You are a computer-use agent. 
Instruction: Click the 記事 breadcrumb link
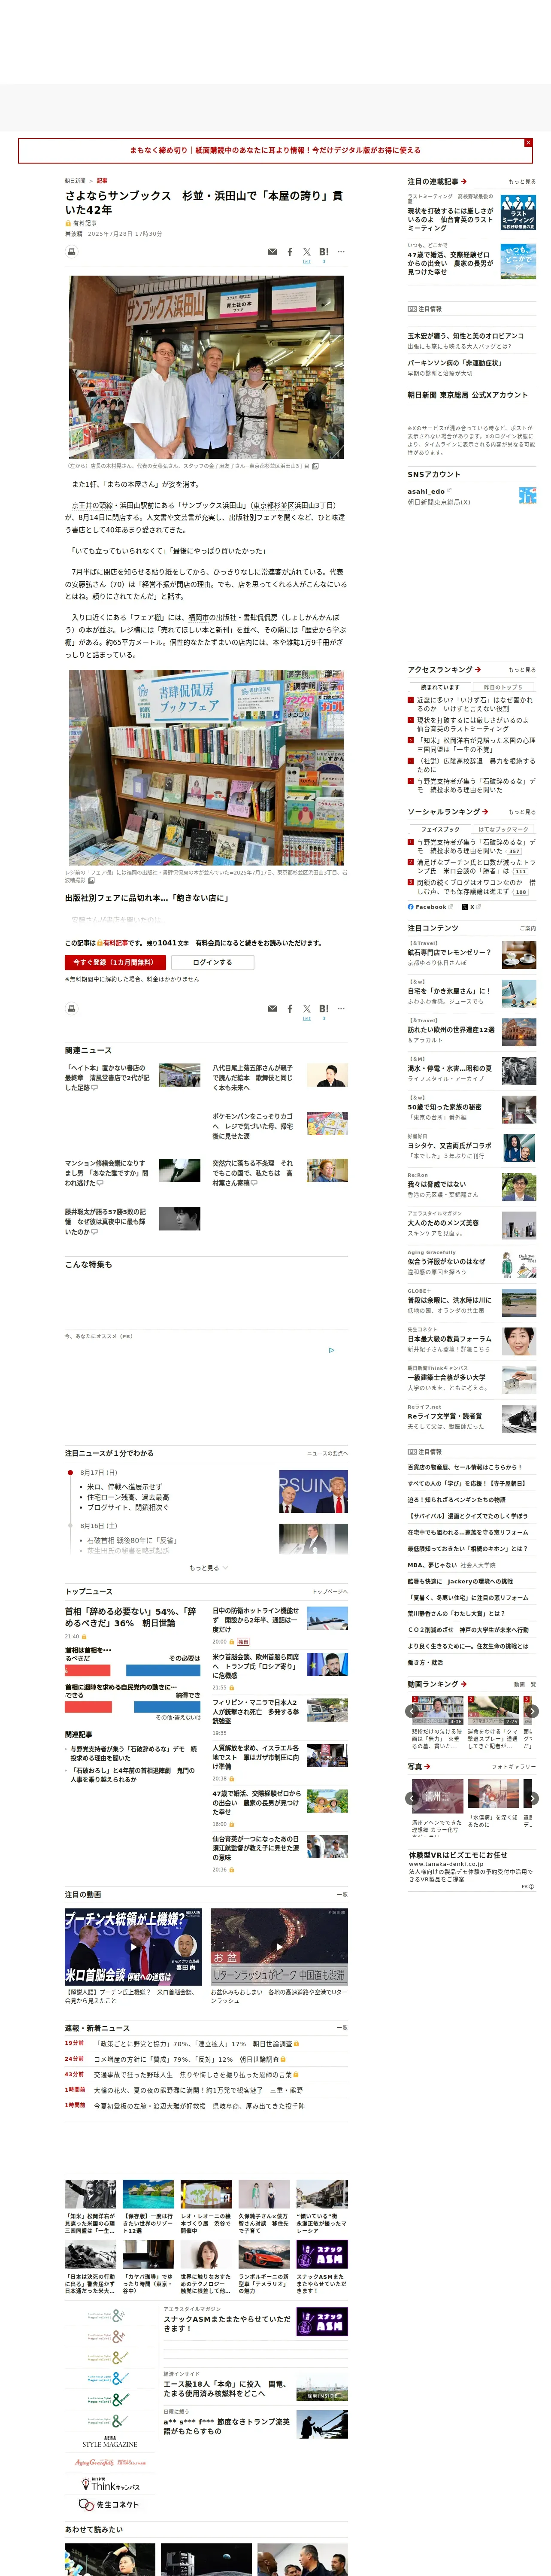click(102, 181)
